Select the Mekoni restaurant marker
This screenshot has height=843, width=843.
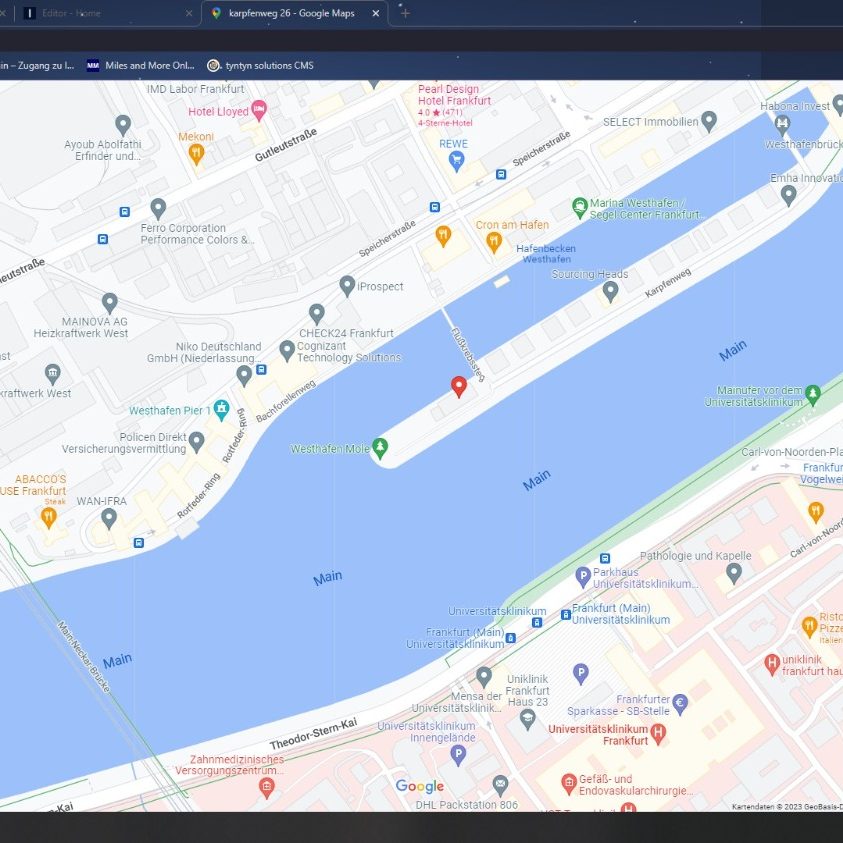click(x=196, y=154)
